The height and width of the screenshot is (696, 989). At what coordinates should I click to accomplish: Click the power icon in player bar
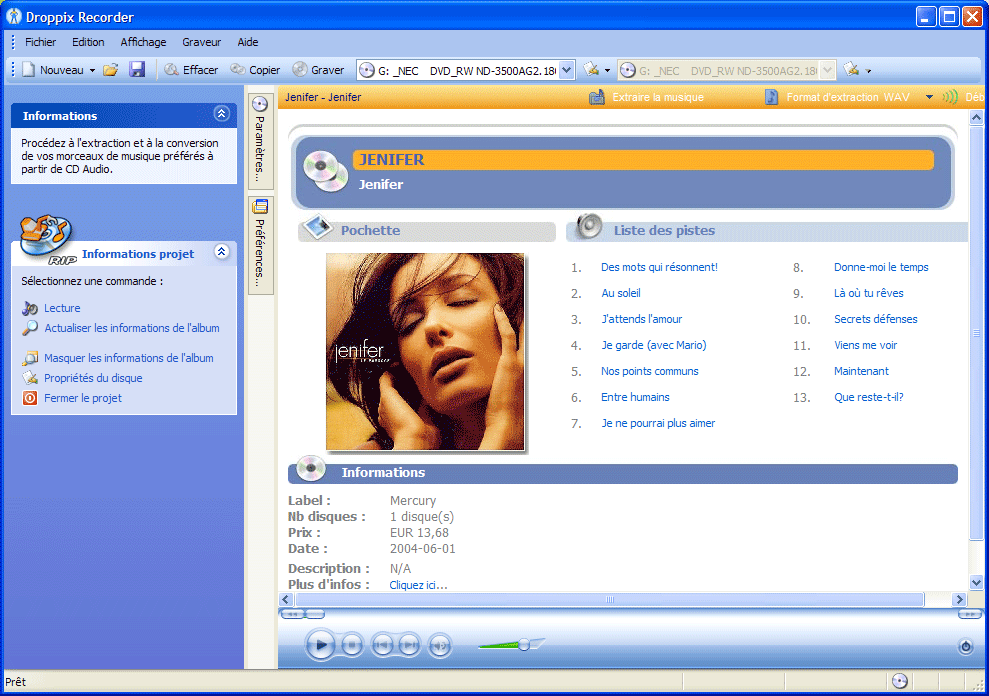click(965, 647)
